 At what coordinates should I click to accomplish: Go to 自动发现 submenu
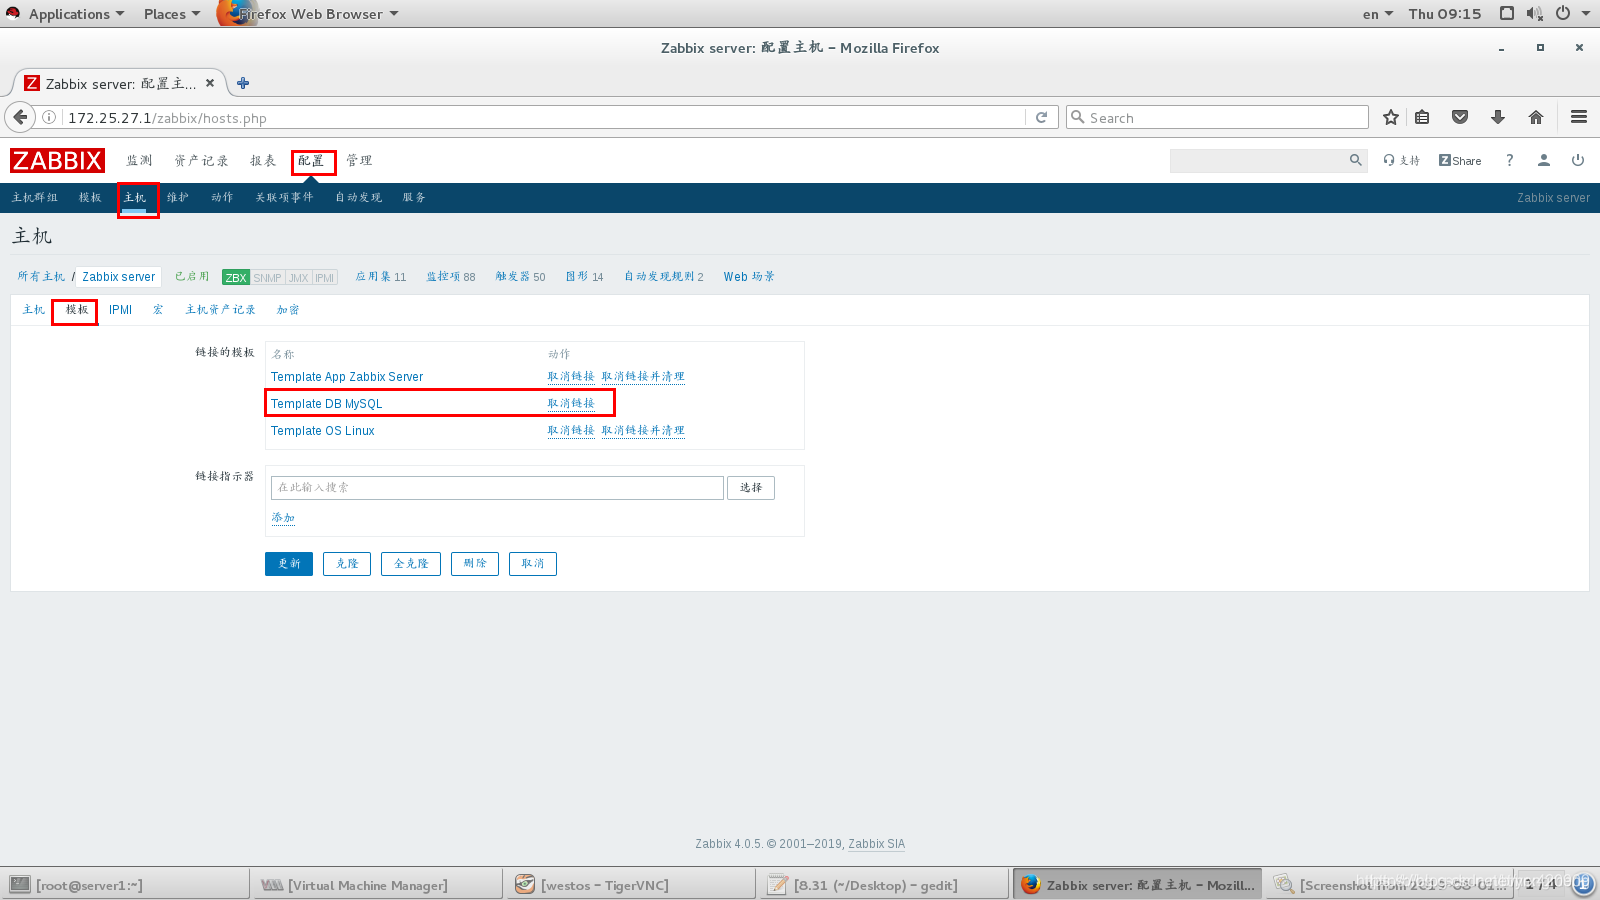click(x=358, y=197)
